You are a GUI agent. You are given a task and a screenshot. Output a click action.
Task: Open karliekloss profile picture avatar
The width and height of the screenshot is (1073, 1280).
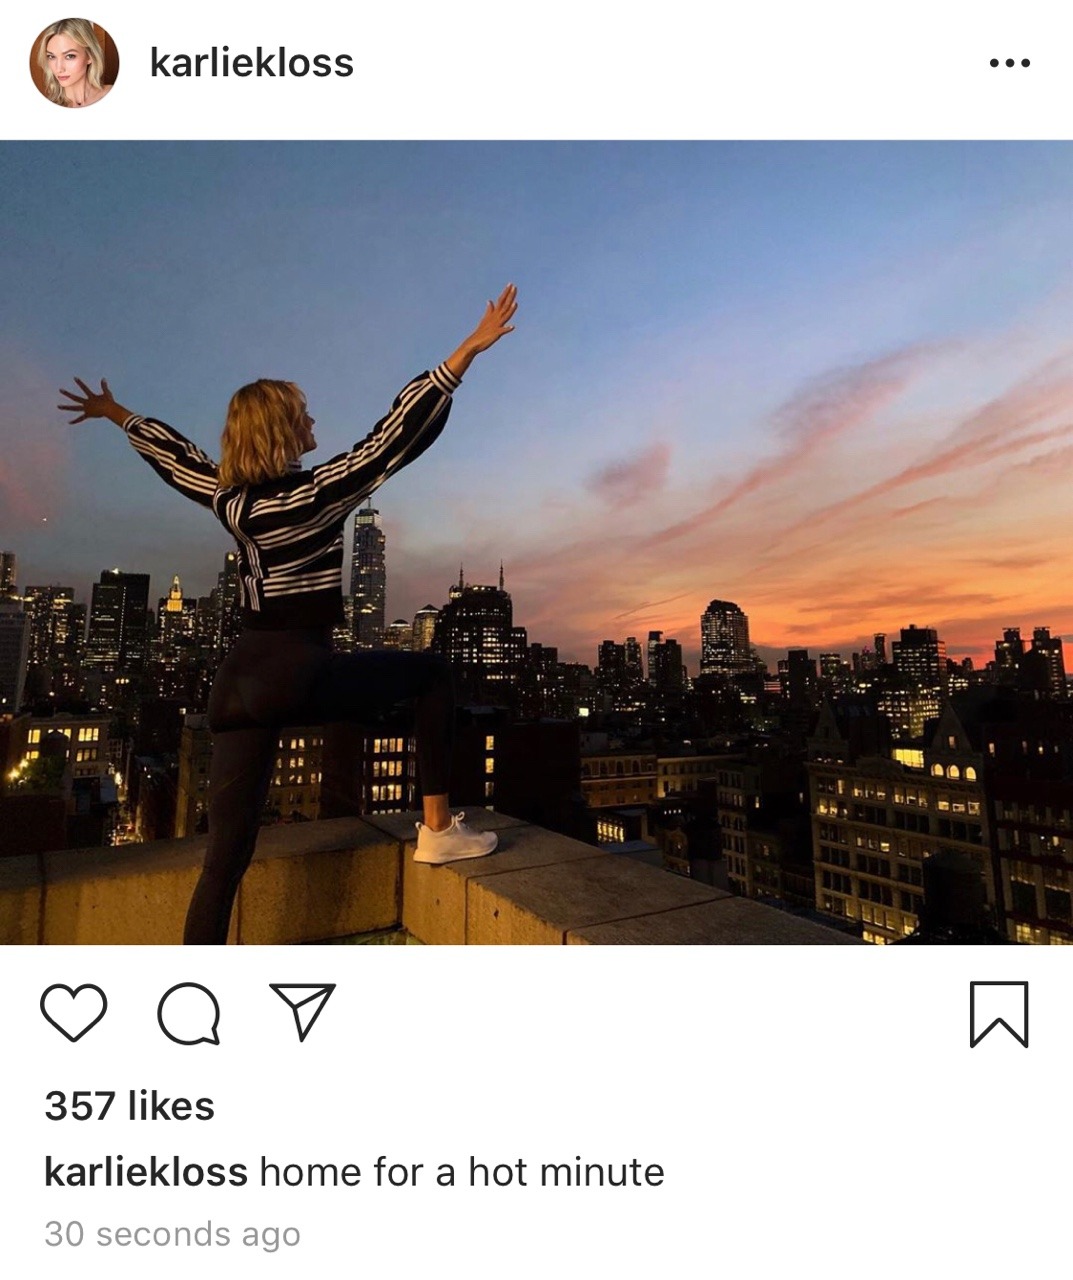[74, 63]
